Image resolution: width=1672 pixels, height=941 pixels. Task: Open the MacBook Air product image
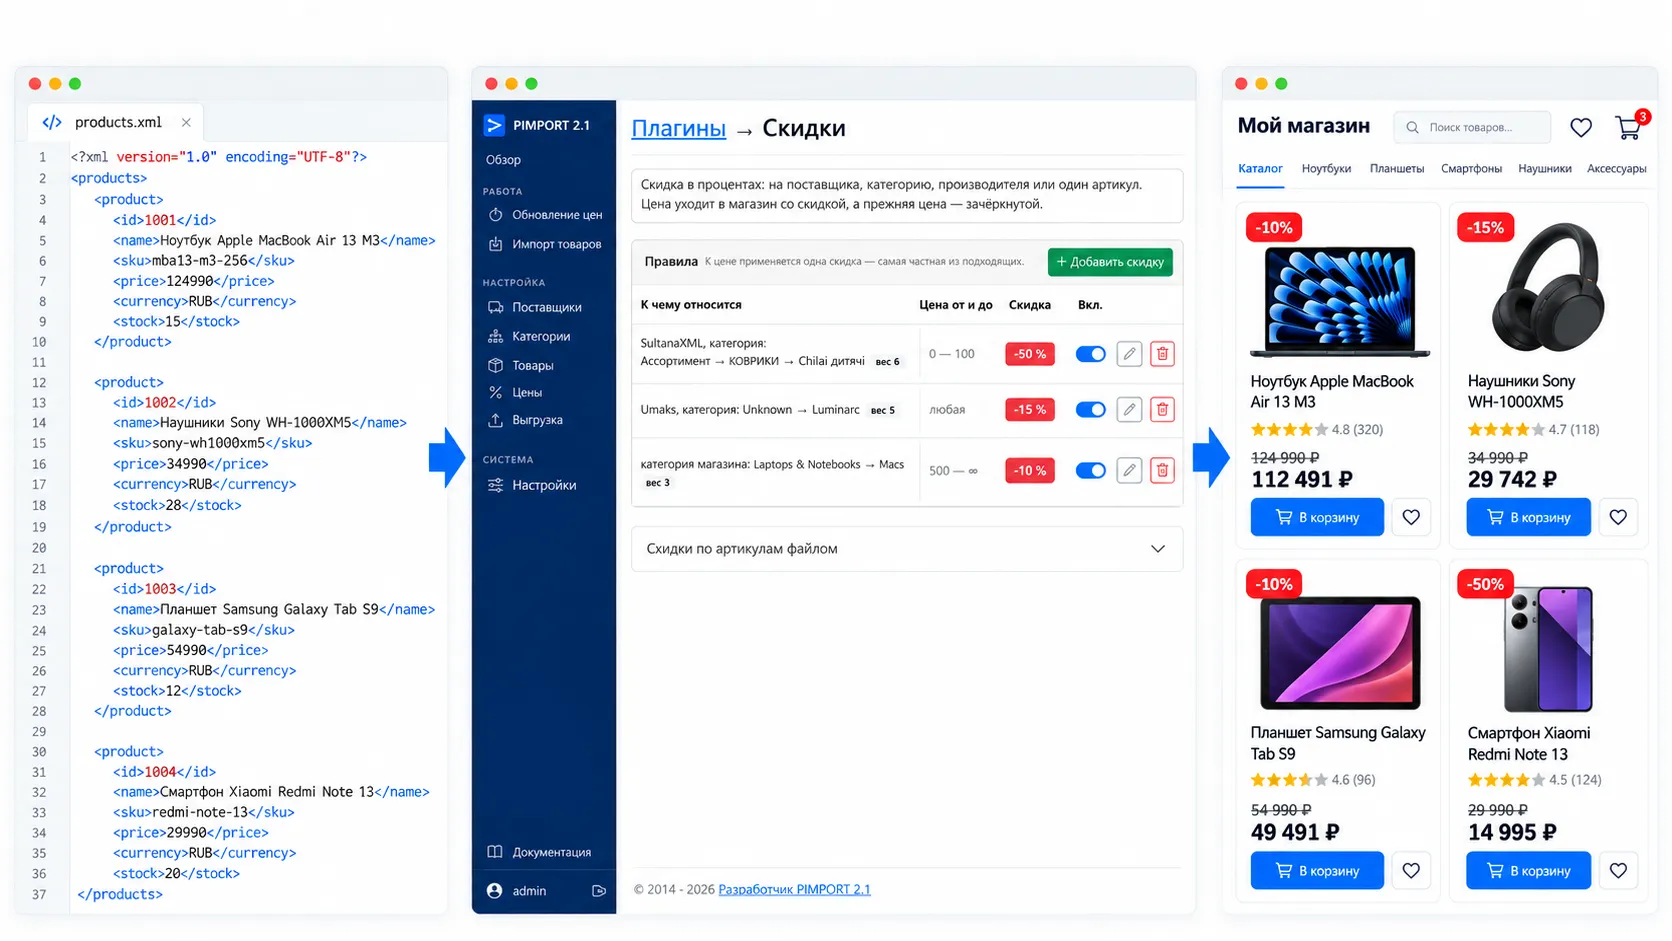pyautogui.click(x=1340, y=301)
